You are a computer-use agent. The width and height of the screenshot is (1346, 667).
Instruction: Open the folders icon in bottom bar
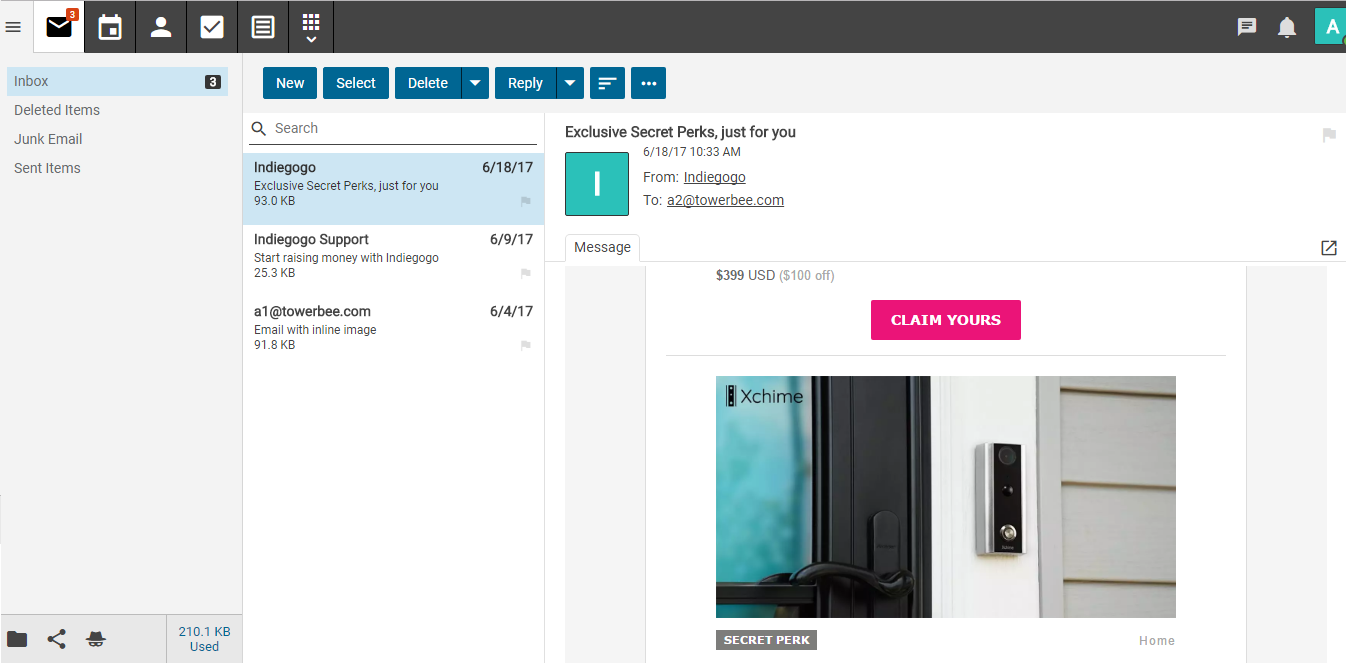(x=17, y=640)
